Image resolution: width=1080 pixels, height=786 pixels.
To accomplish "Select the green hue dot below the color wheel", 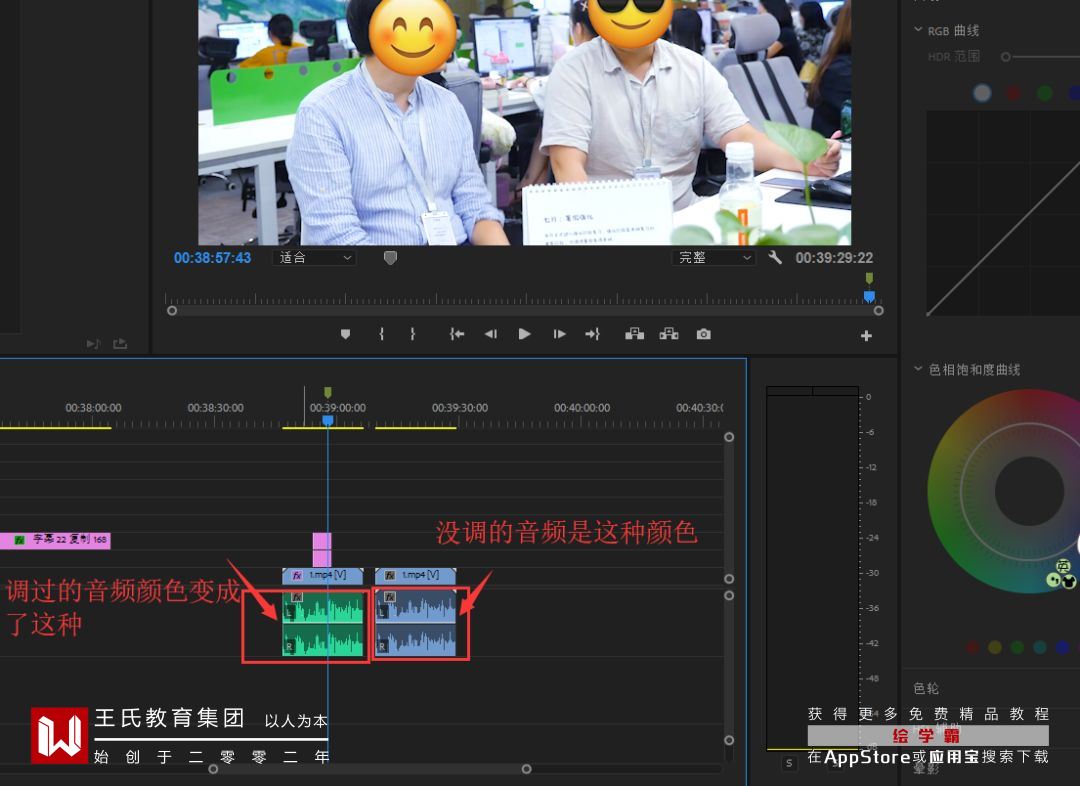I will [1017, 647].
